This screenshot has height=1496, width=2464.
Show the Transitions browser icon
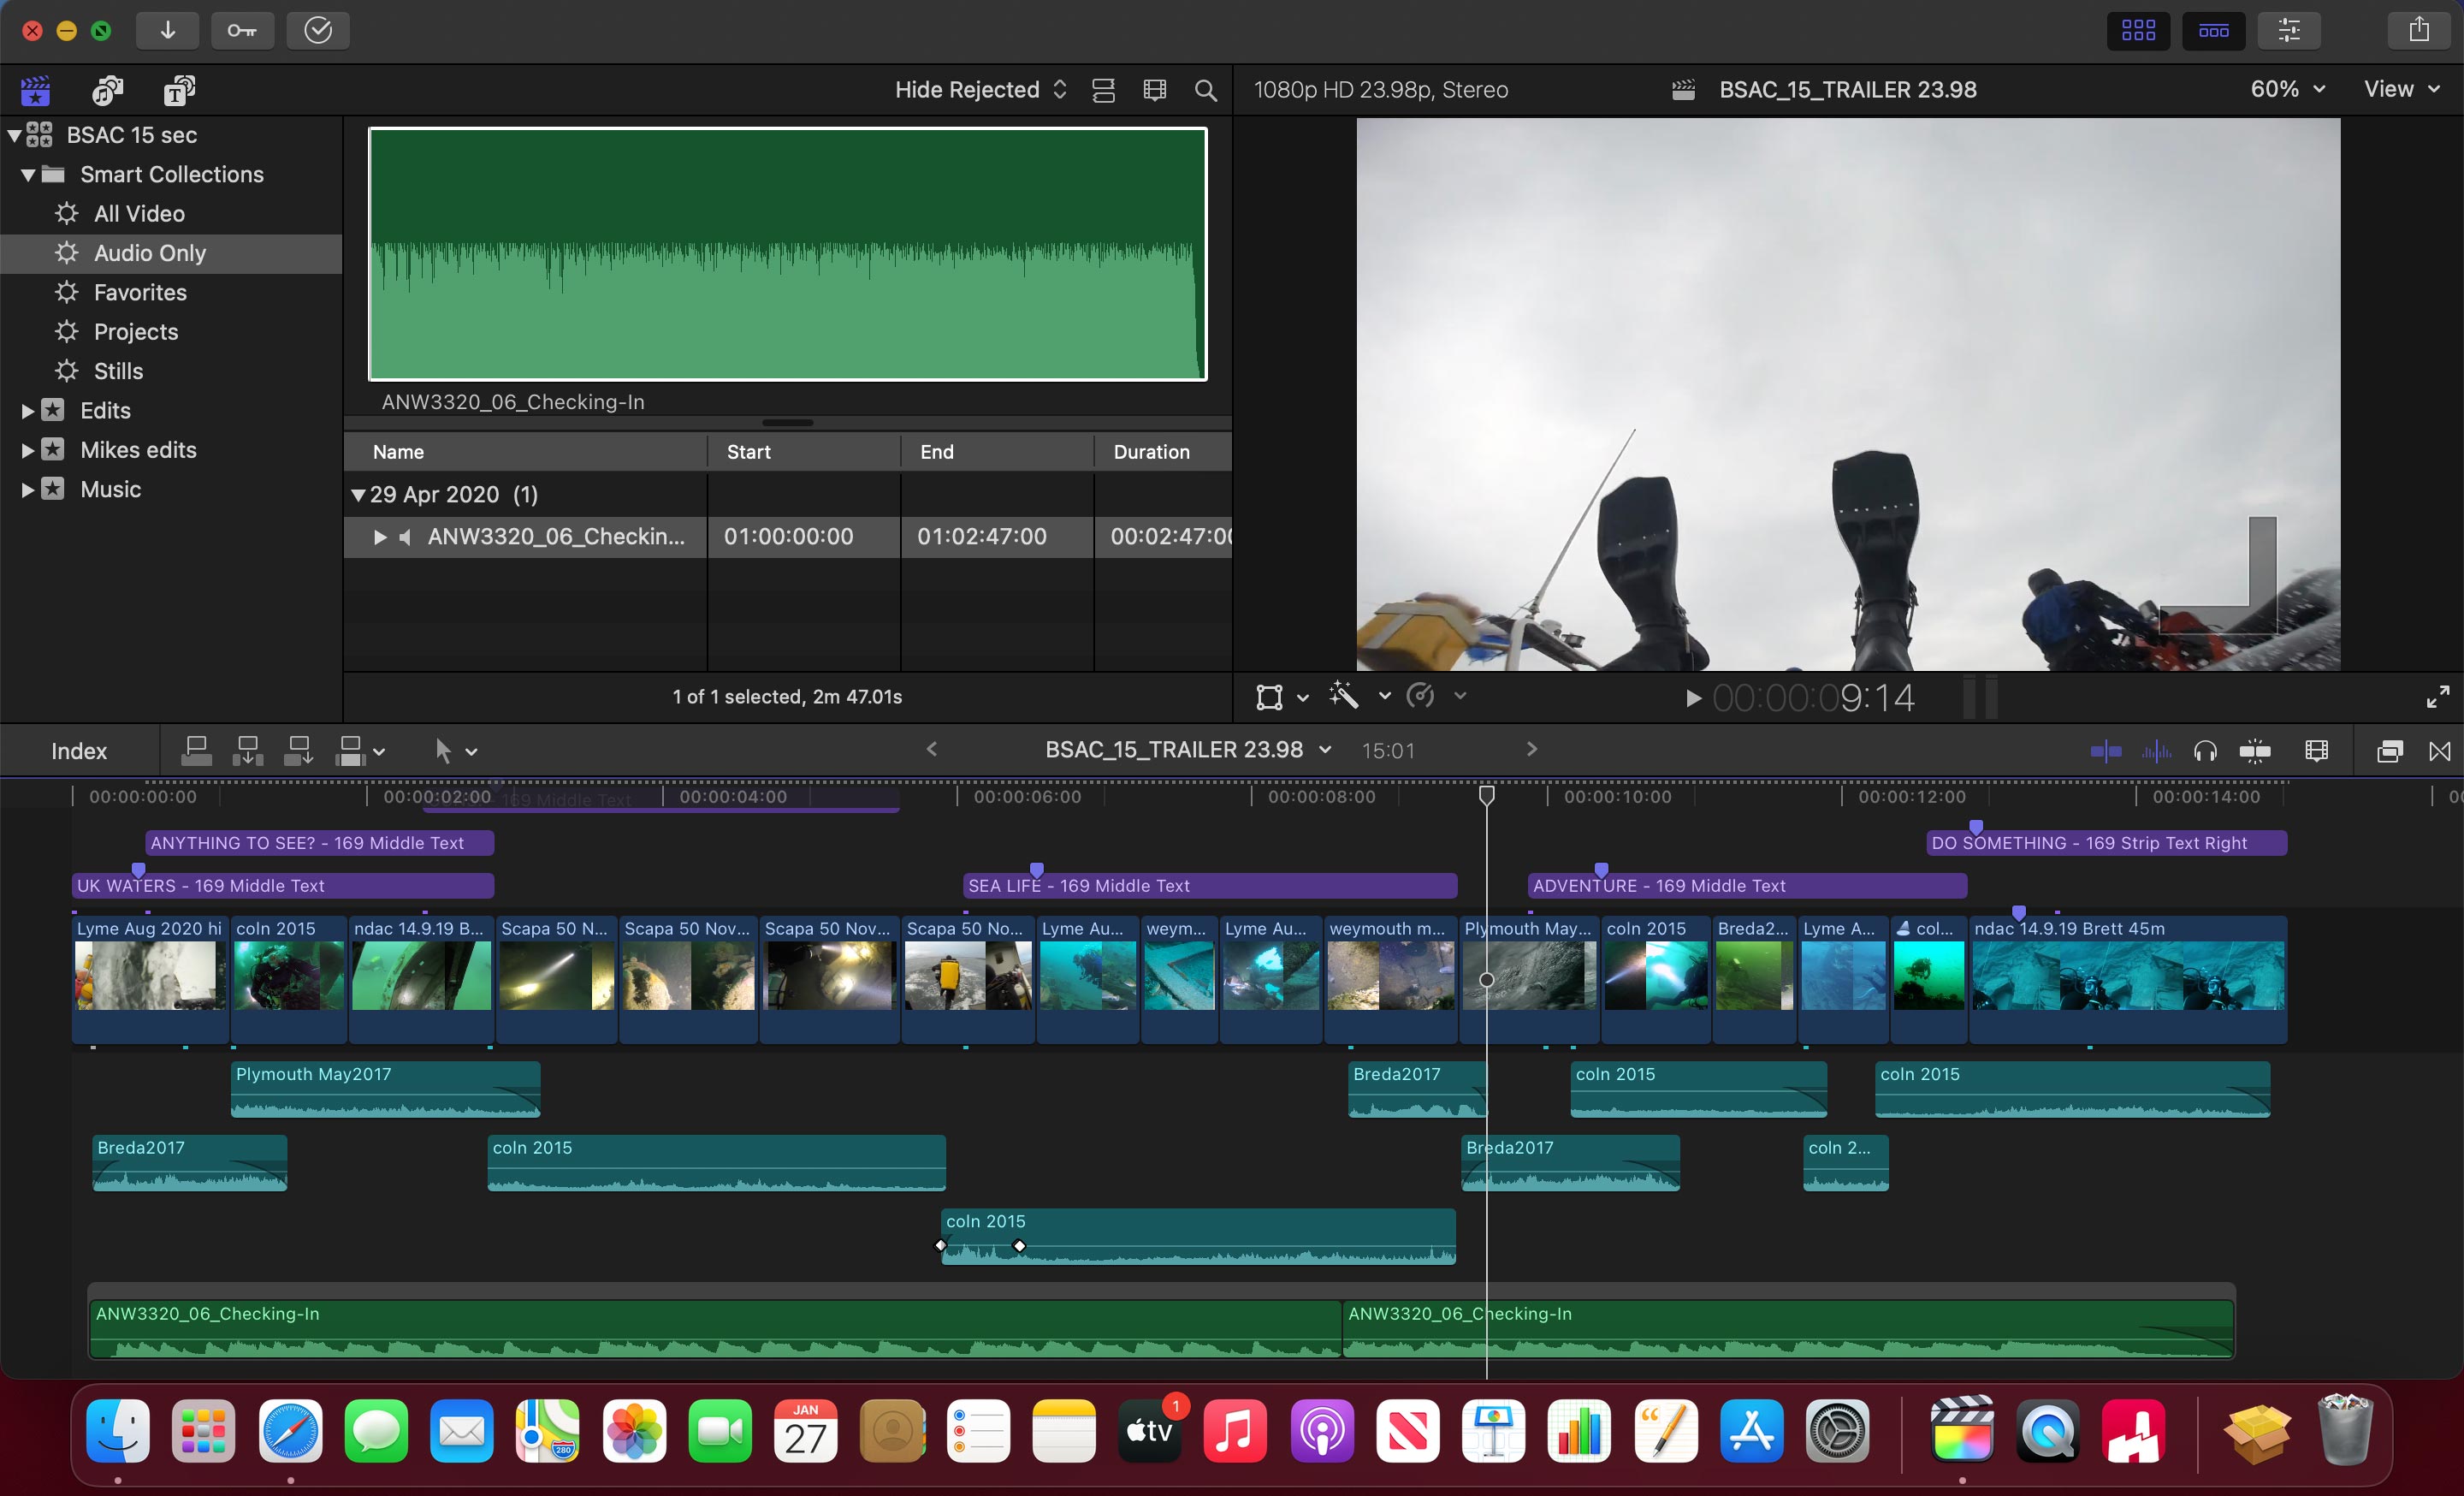tap(2440, 751)
